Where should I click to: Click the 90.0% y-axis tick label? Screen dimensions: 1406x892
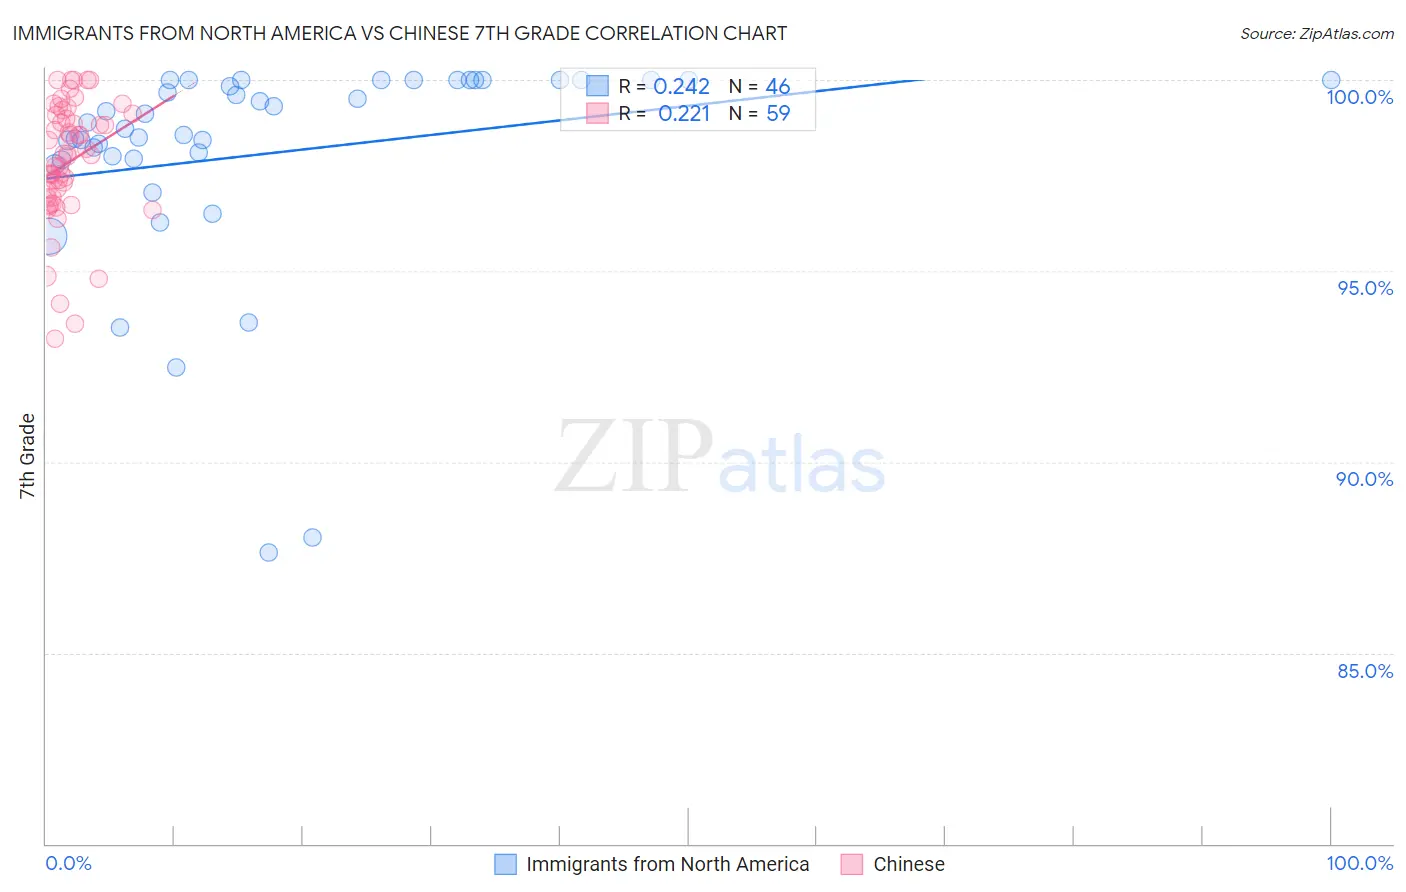(1365, 479)
